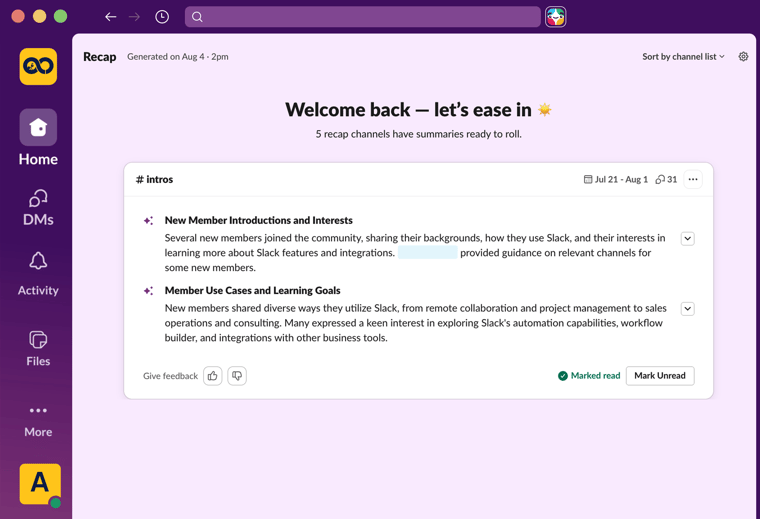Click the green presence dot on avatar

tap(55, 503)
